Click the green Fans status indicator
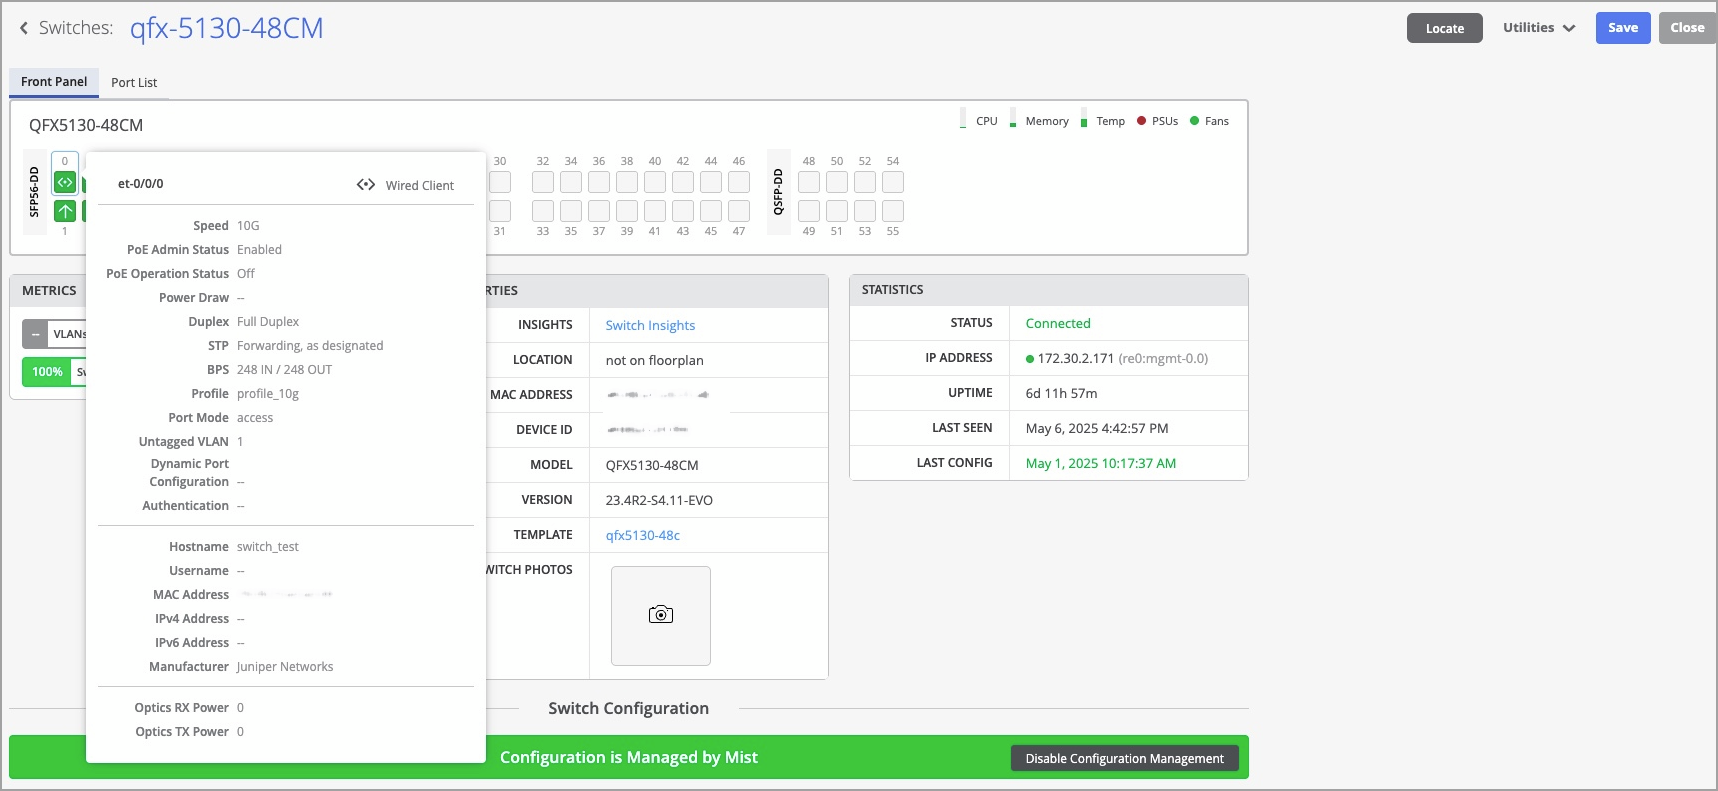 pyautogui.click(x=1194, y=121)
